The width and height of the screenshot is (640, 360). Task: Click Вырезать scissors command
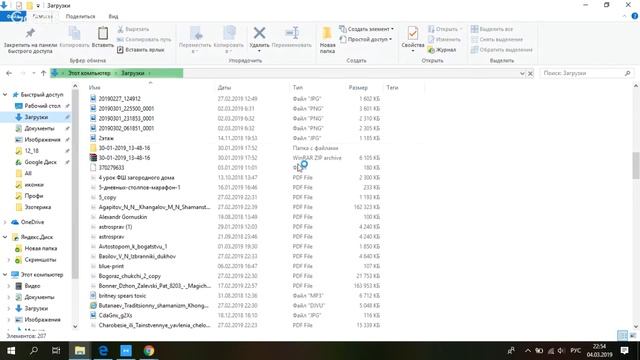click(x=133, y=29)
